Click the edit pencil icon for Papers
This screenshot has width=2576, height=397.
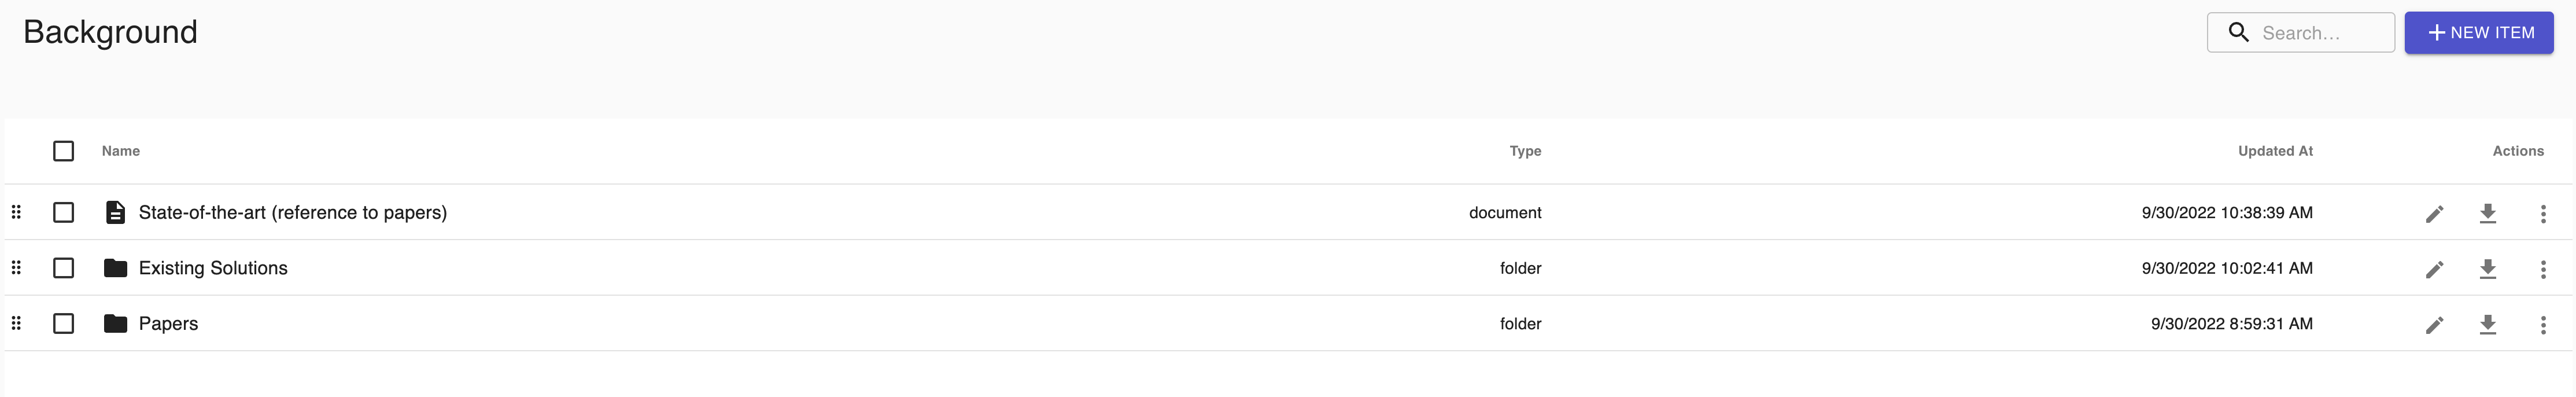pos(2435,324)
